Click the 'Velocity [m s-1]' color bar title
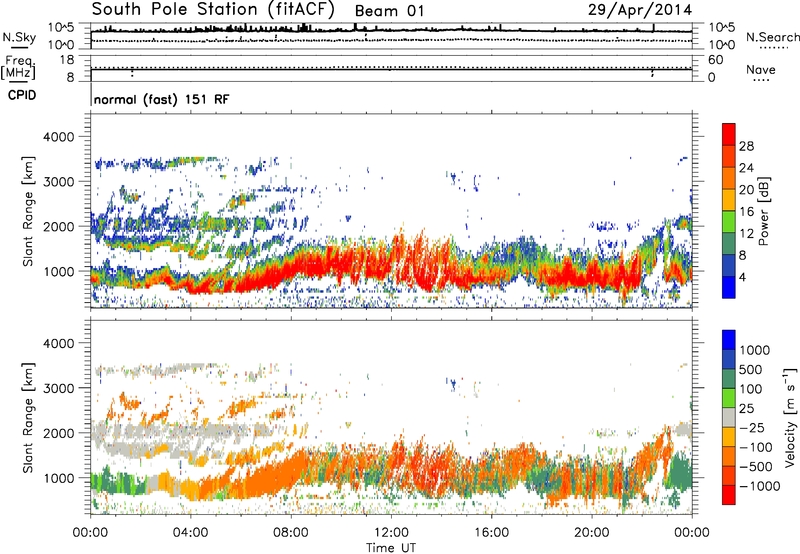Screen dimensions: 800x554 (790, 417)
